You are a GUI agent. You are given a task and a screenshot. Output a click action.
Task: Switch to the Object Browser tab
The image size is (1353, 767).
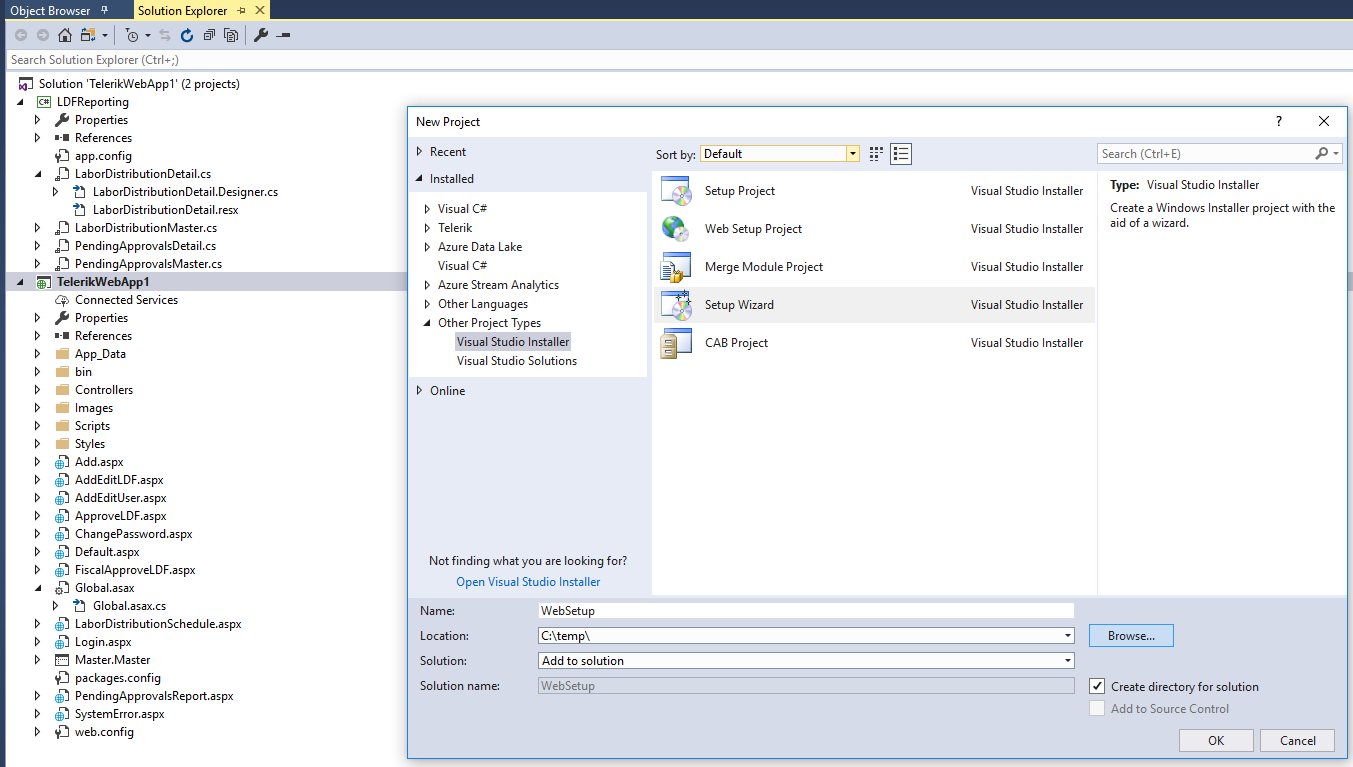pos(50,11)
